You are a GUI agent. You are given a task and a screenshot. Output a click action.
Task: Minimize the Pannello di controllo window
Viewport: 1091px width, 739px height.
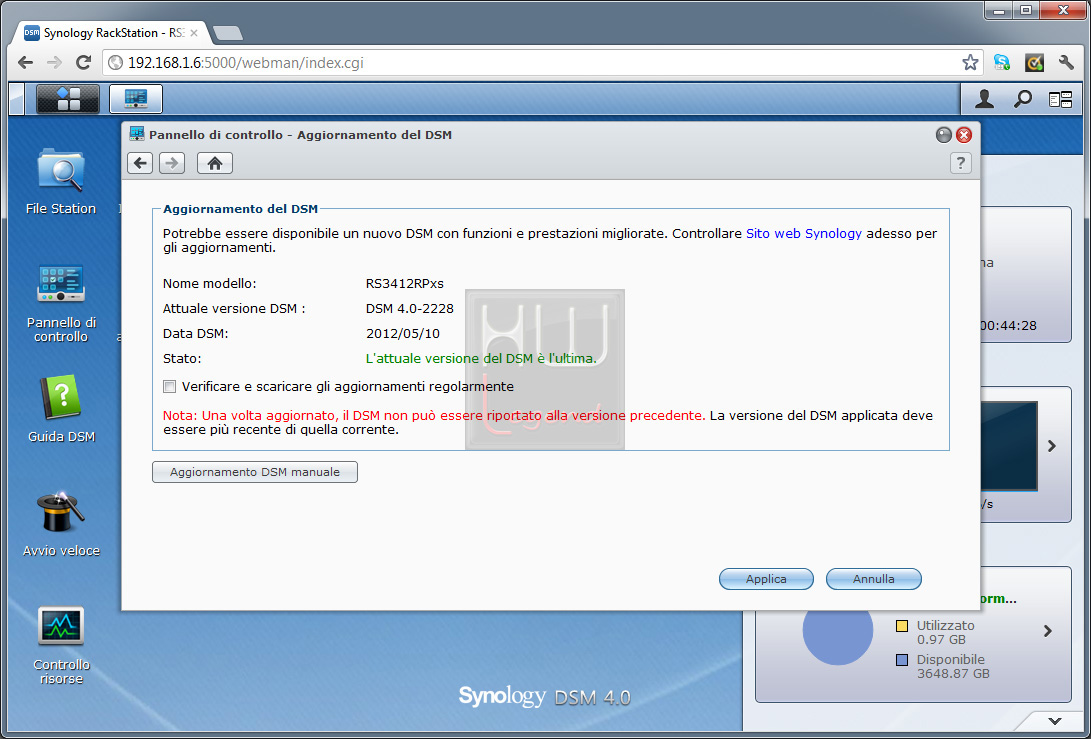[x=943, y=135]
